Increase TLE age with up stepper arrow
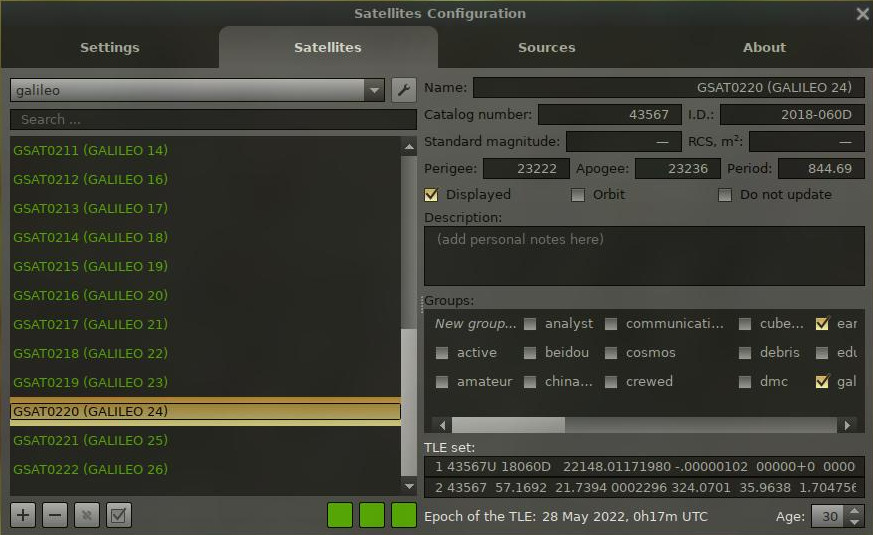This screenshot has height=535, width=873. point(853,511)
